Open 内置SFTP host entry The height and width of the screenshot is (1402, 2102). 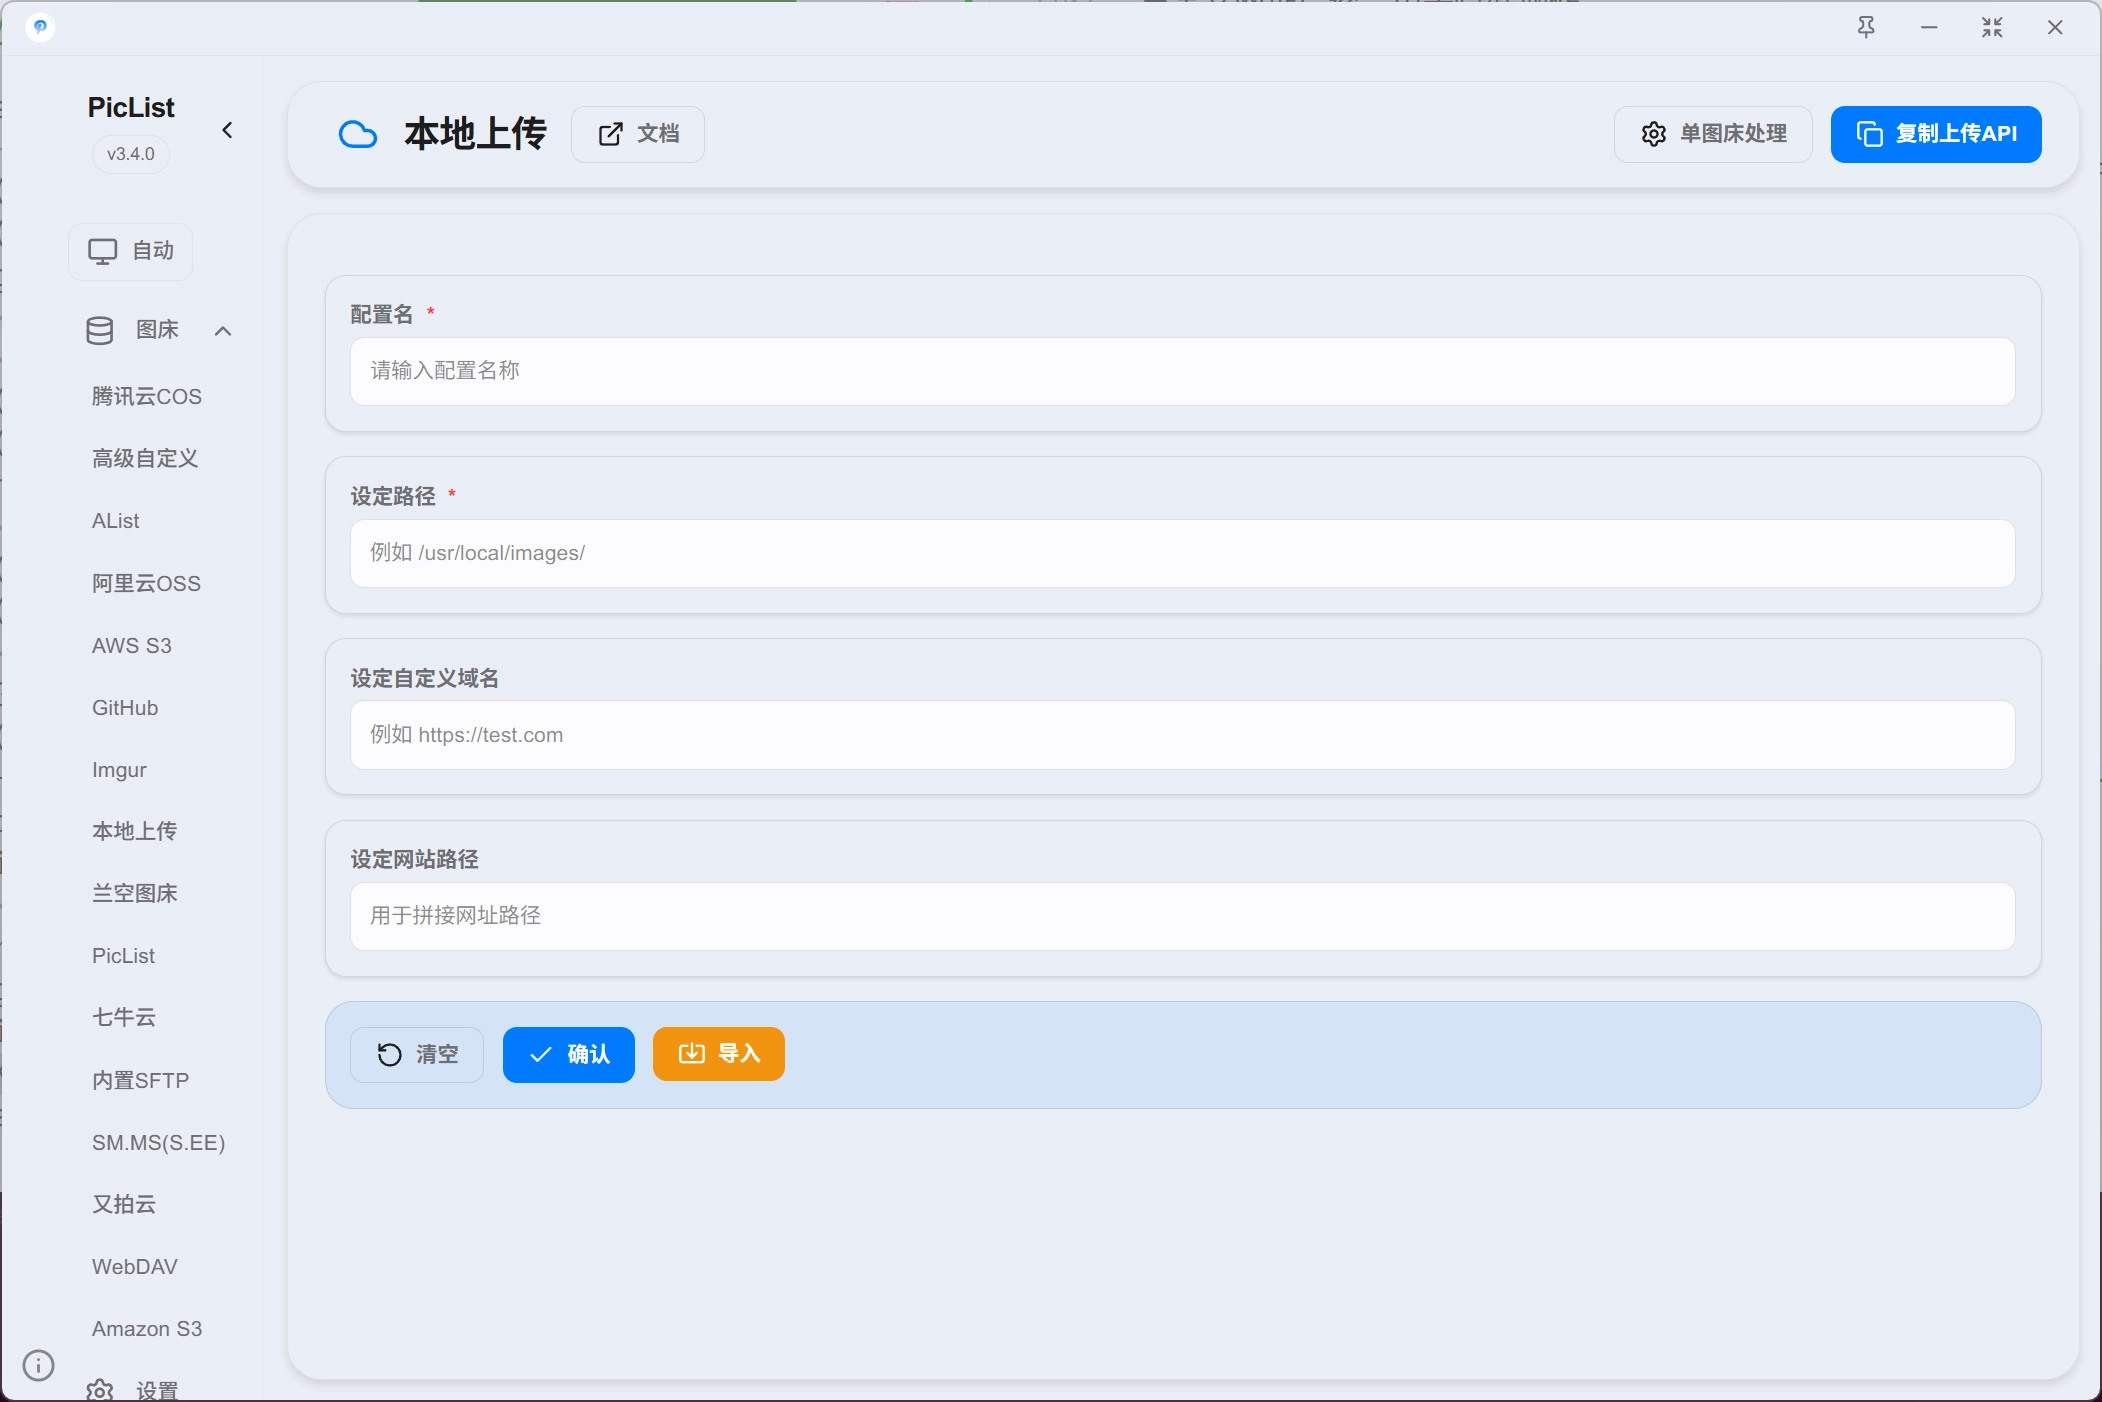pos(141,1081)
